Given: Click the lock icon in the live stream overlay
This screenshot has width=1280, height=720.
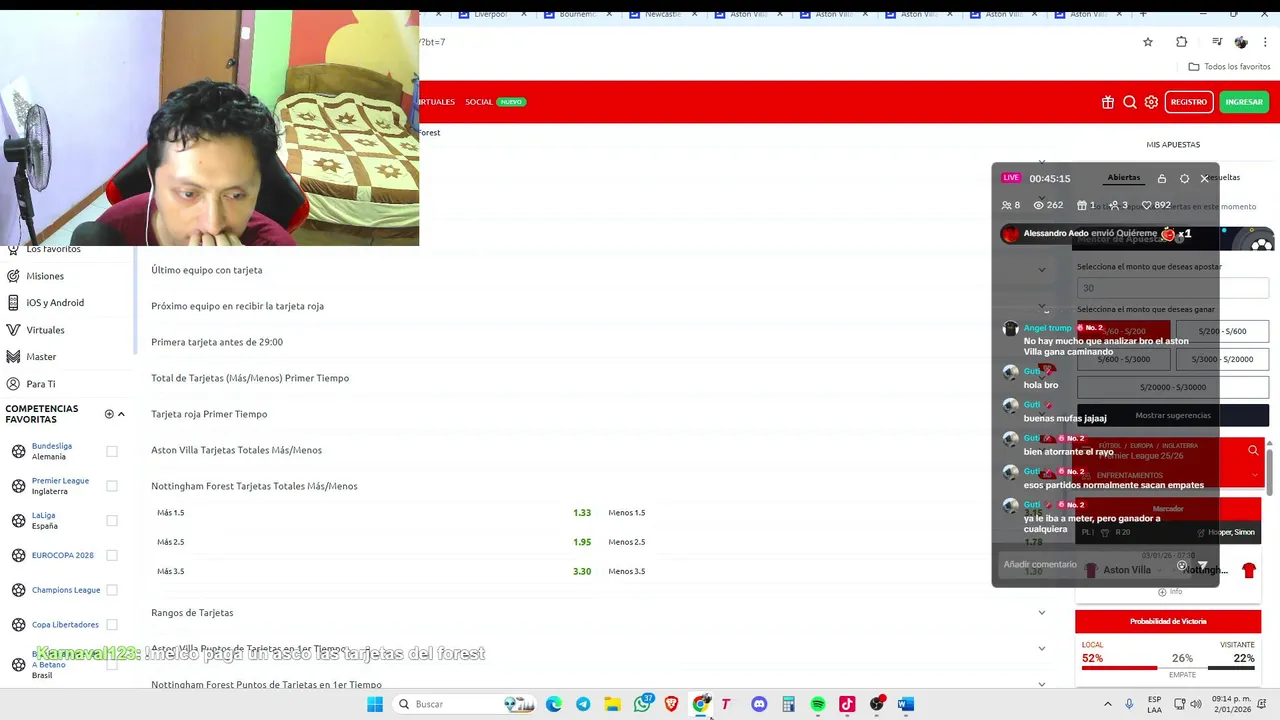Looking at the screenshot, I should click(x=1162, y=179).
